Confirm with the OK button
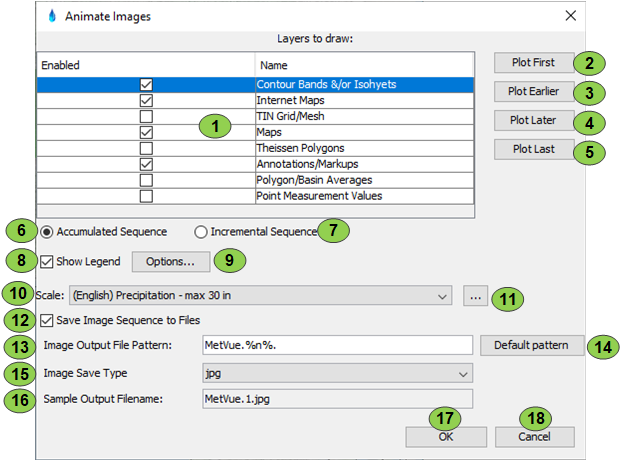Screen dimensions: 621x461 click(446, 437)
